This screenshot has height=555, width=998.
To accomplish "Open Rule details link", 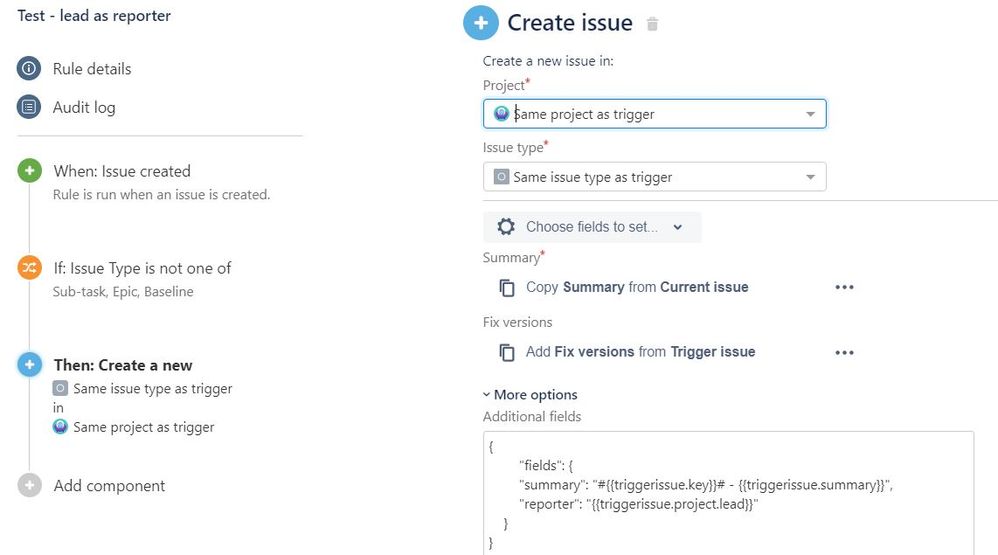I will coord(92,69).
